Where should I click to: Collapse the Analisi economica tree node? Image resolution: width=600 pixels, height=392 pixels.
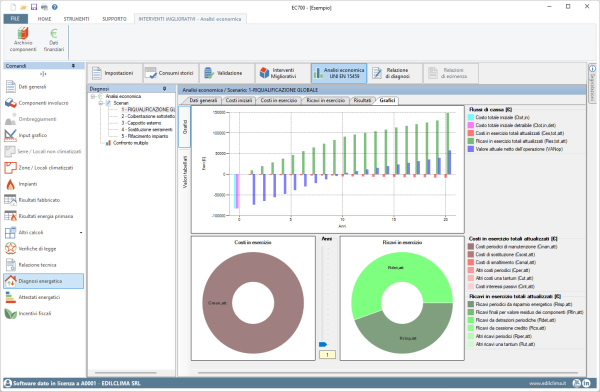pyautogui.click(x=93, y=96)
